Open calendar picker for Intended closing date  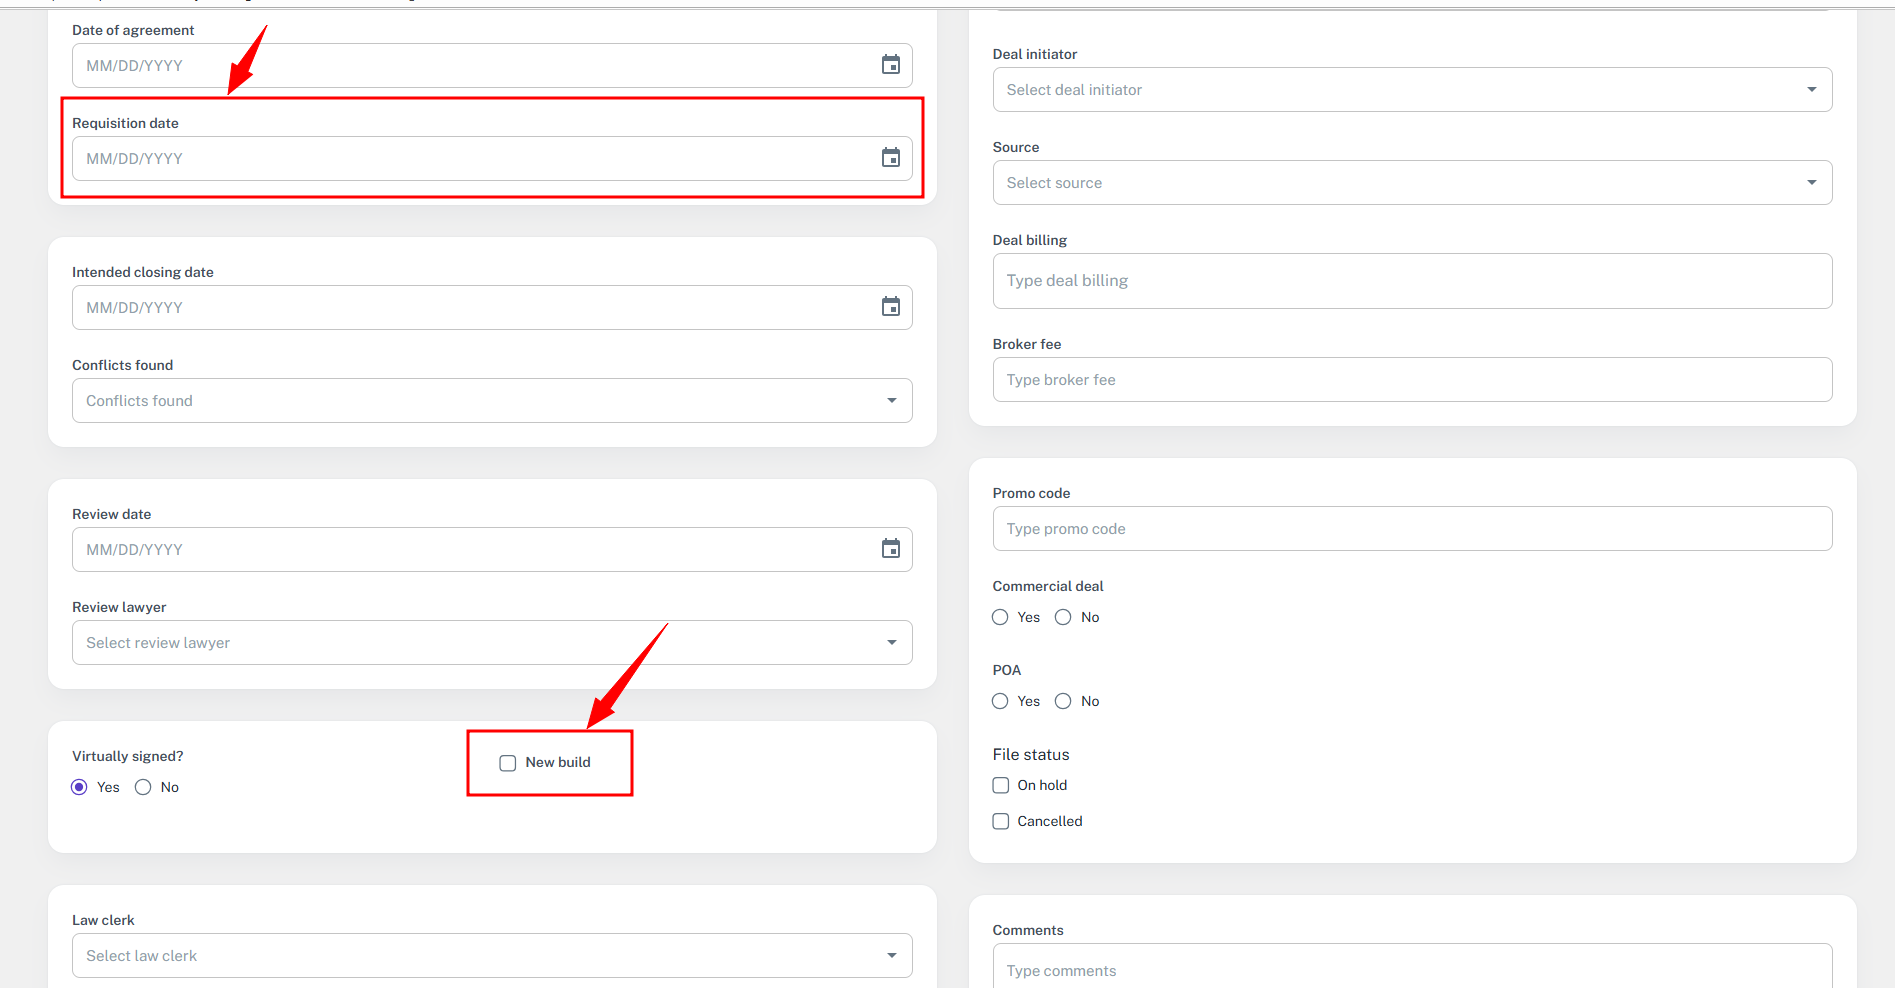point(890,307)
